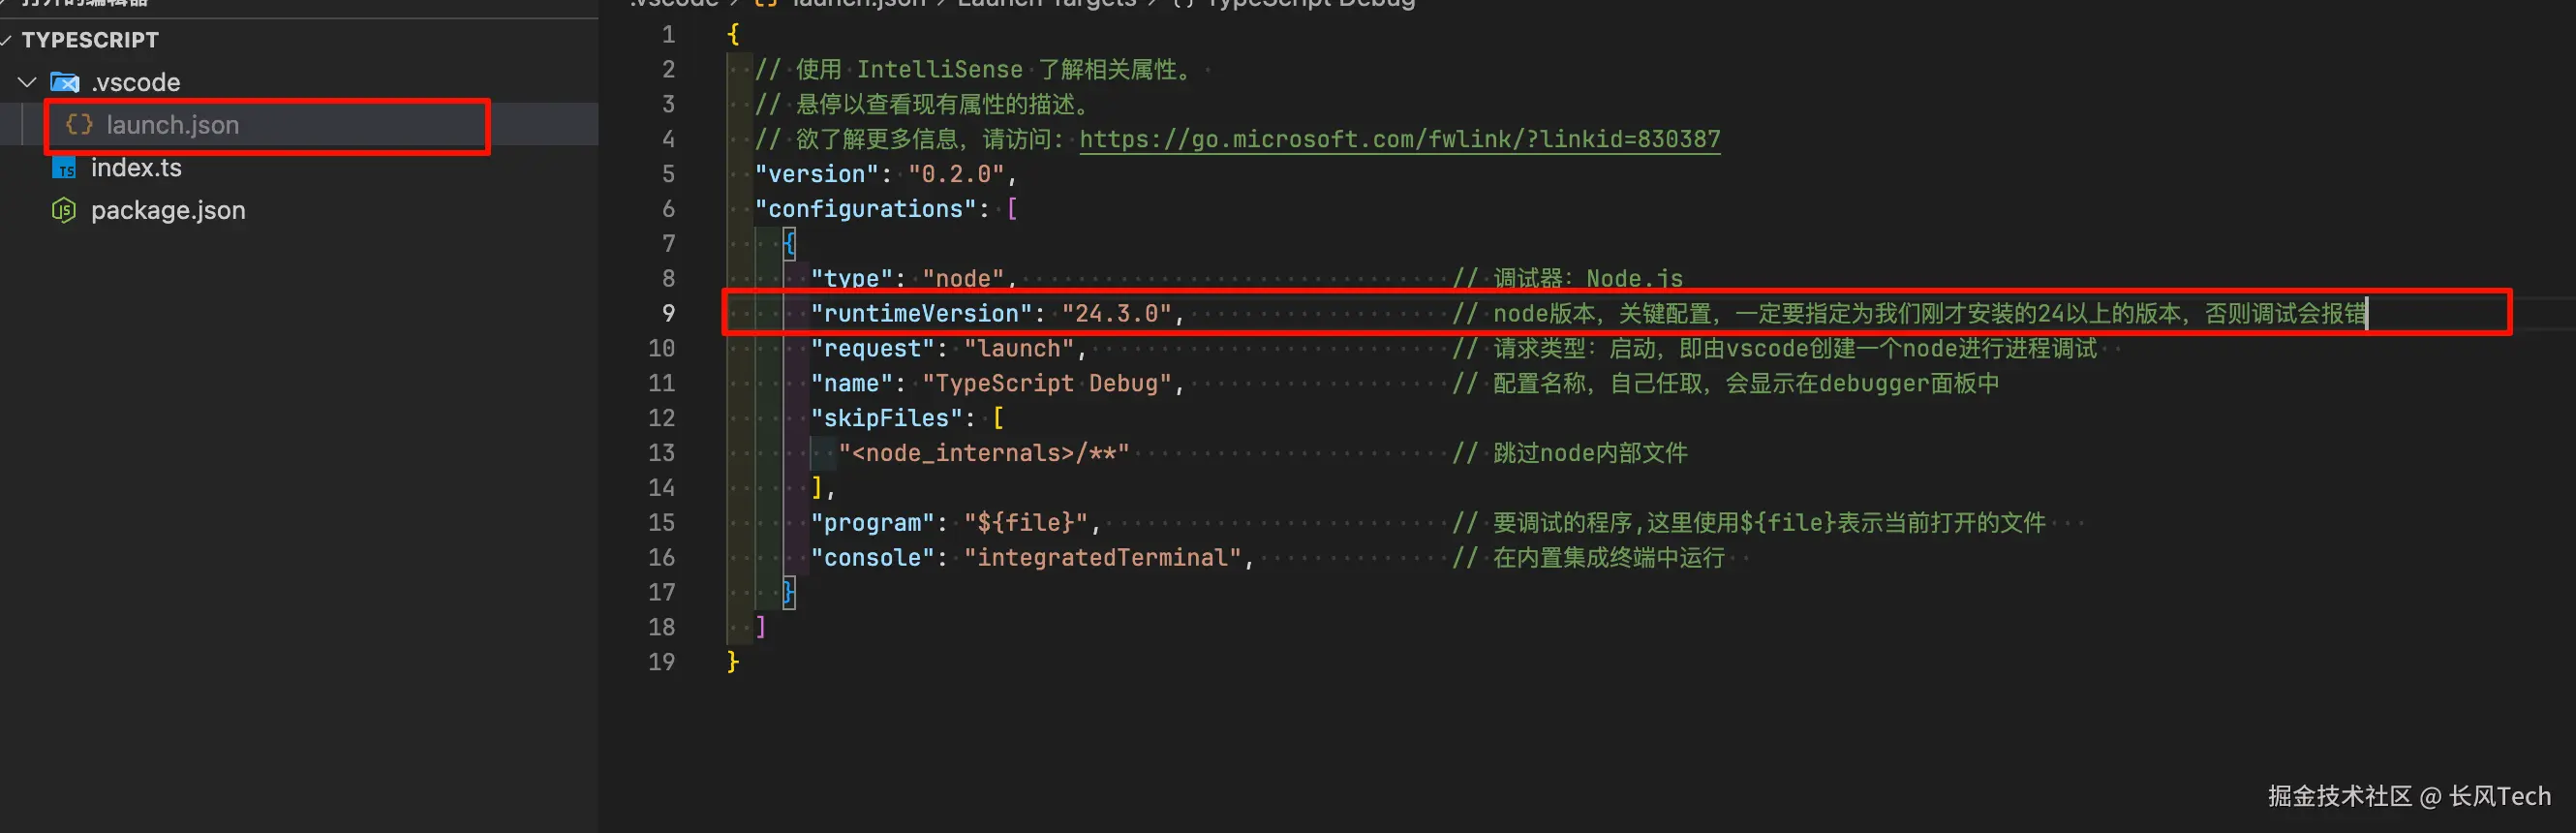Click the Node icon beside package.json
2576x833 pixels.
coord(64,210)
